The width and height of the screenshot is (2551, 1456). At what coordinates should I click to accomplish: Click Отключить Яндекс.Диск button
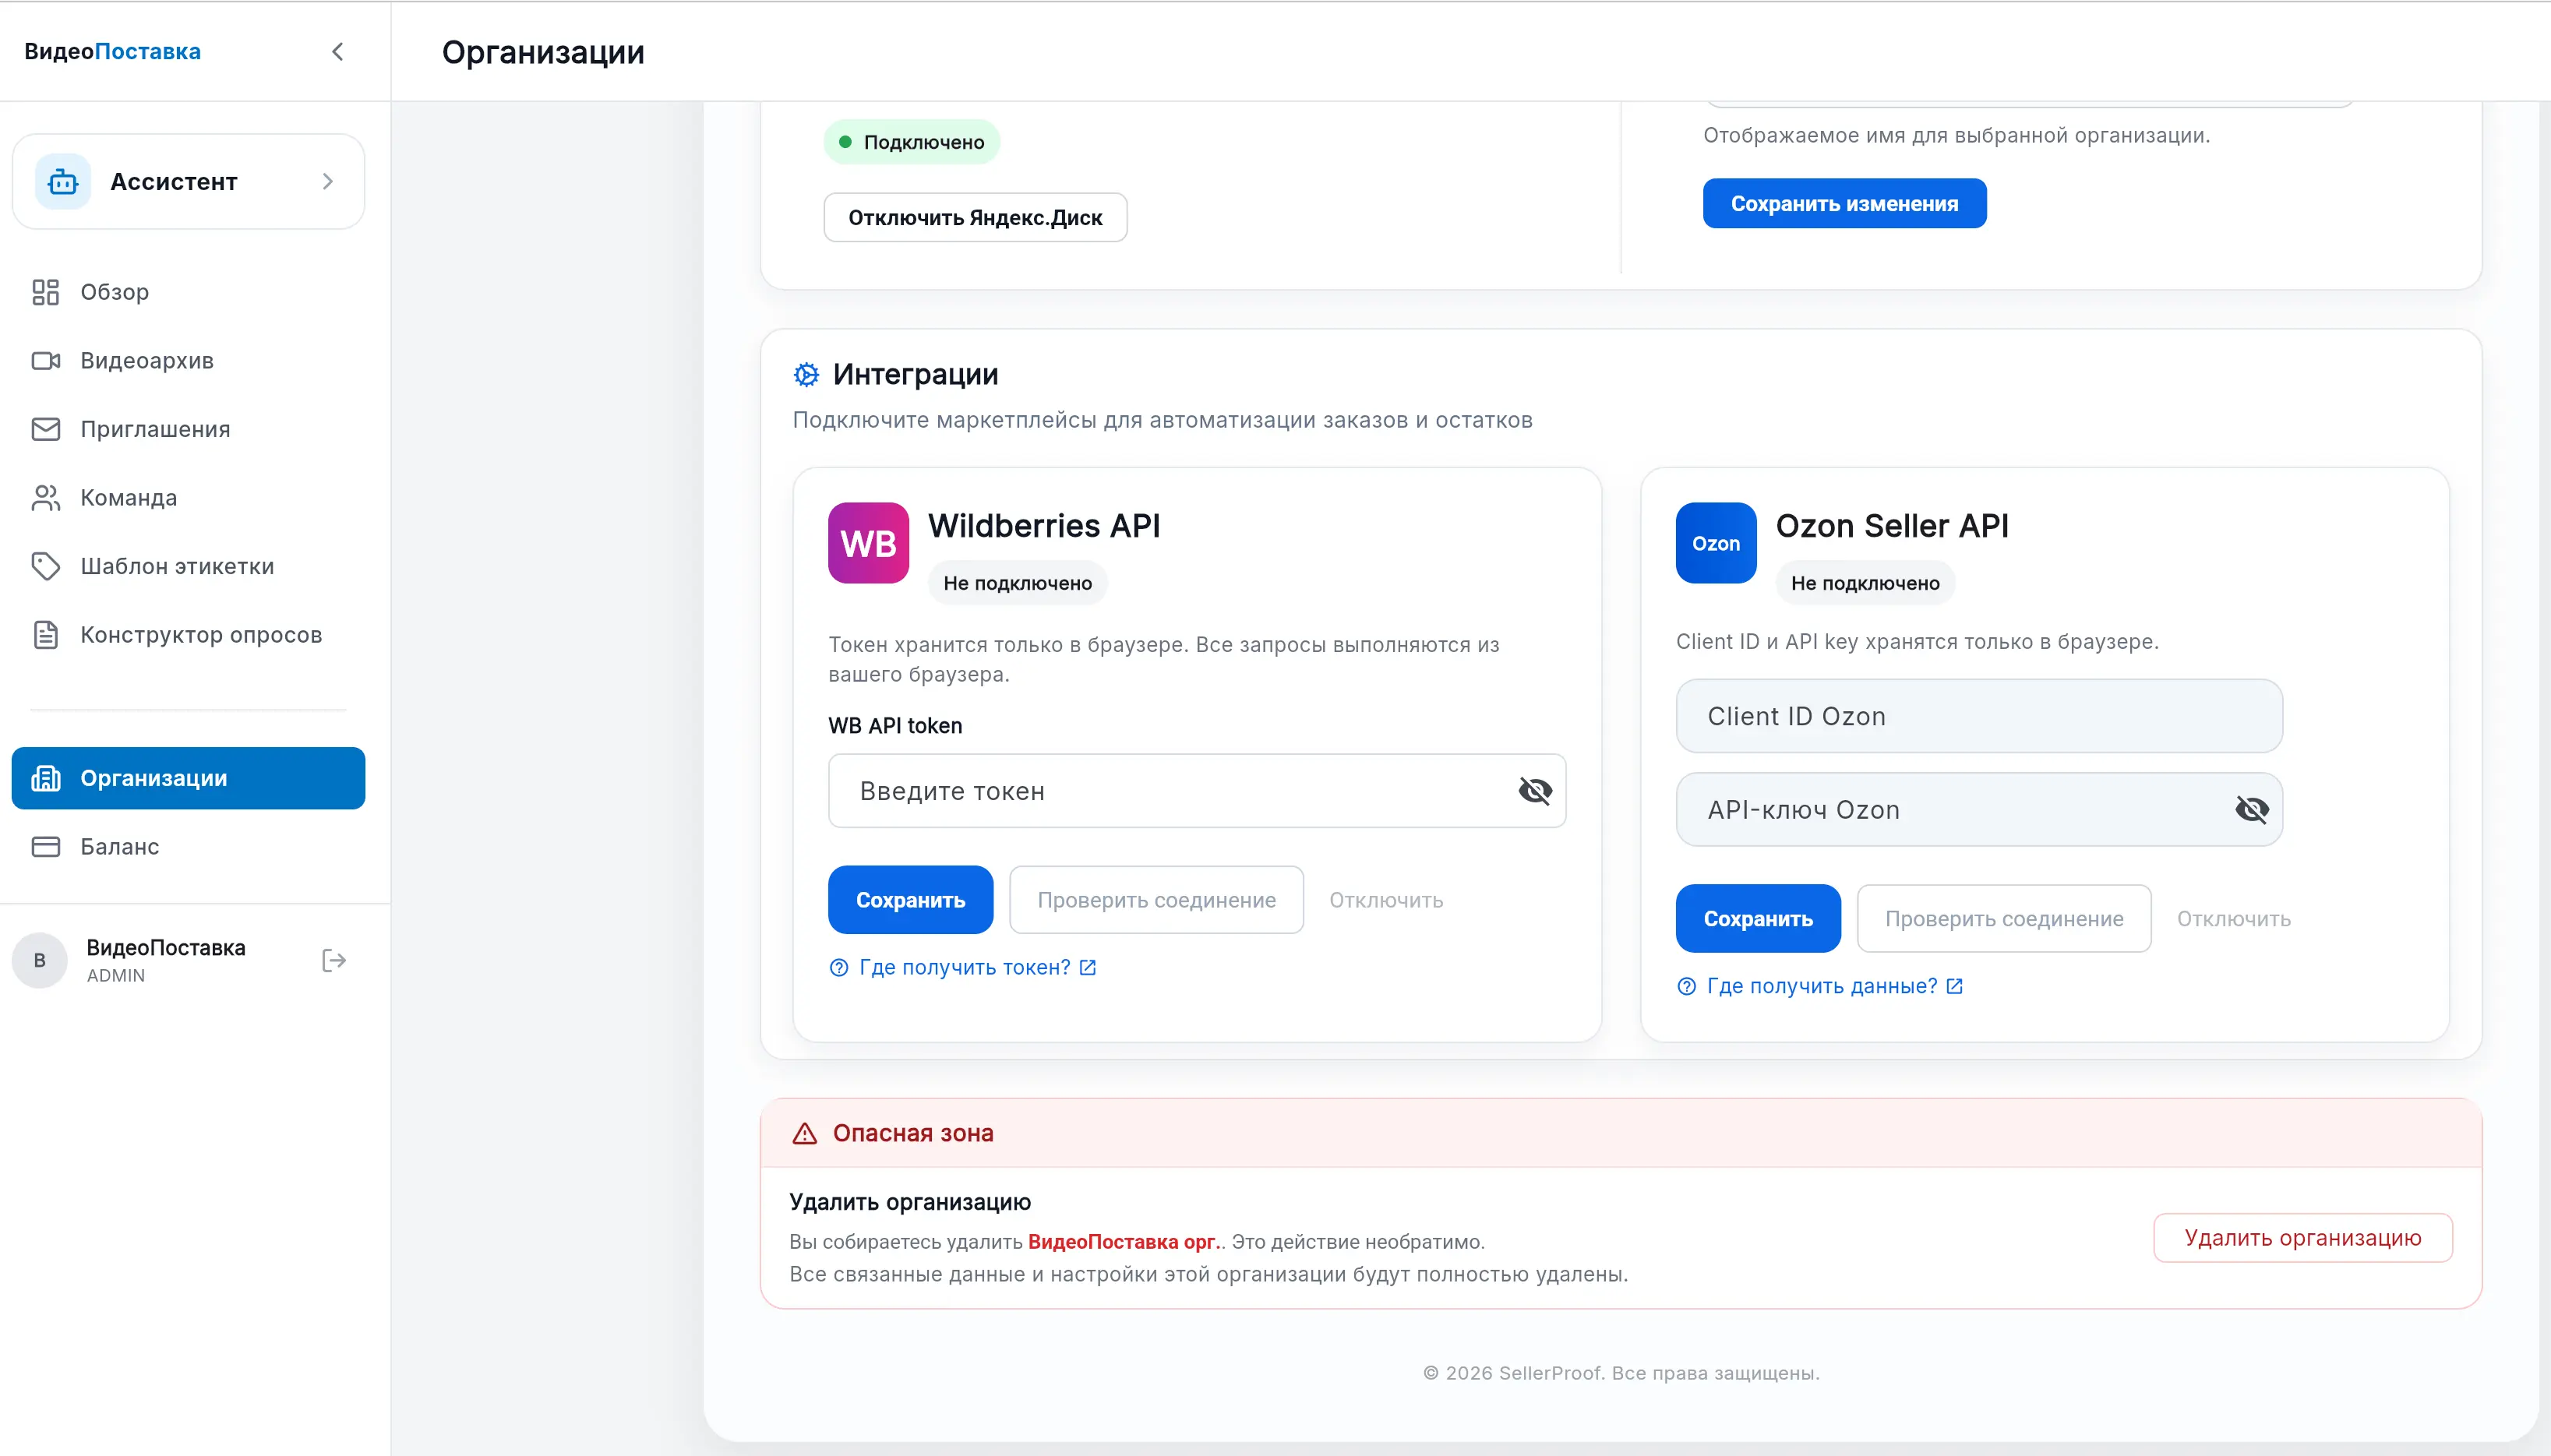(975, 218)
